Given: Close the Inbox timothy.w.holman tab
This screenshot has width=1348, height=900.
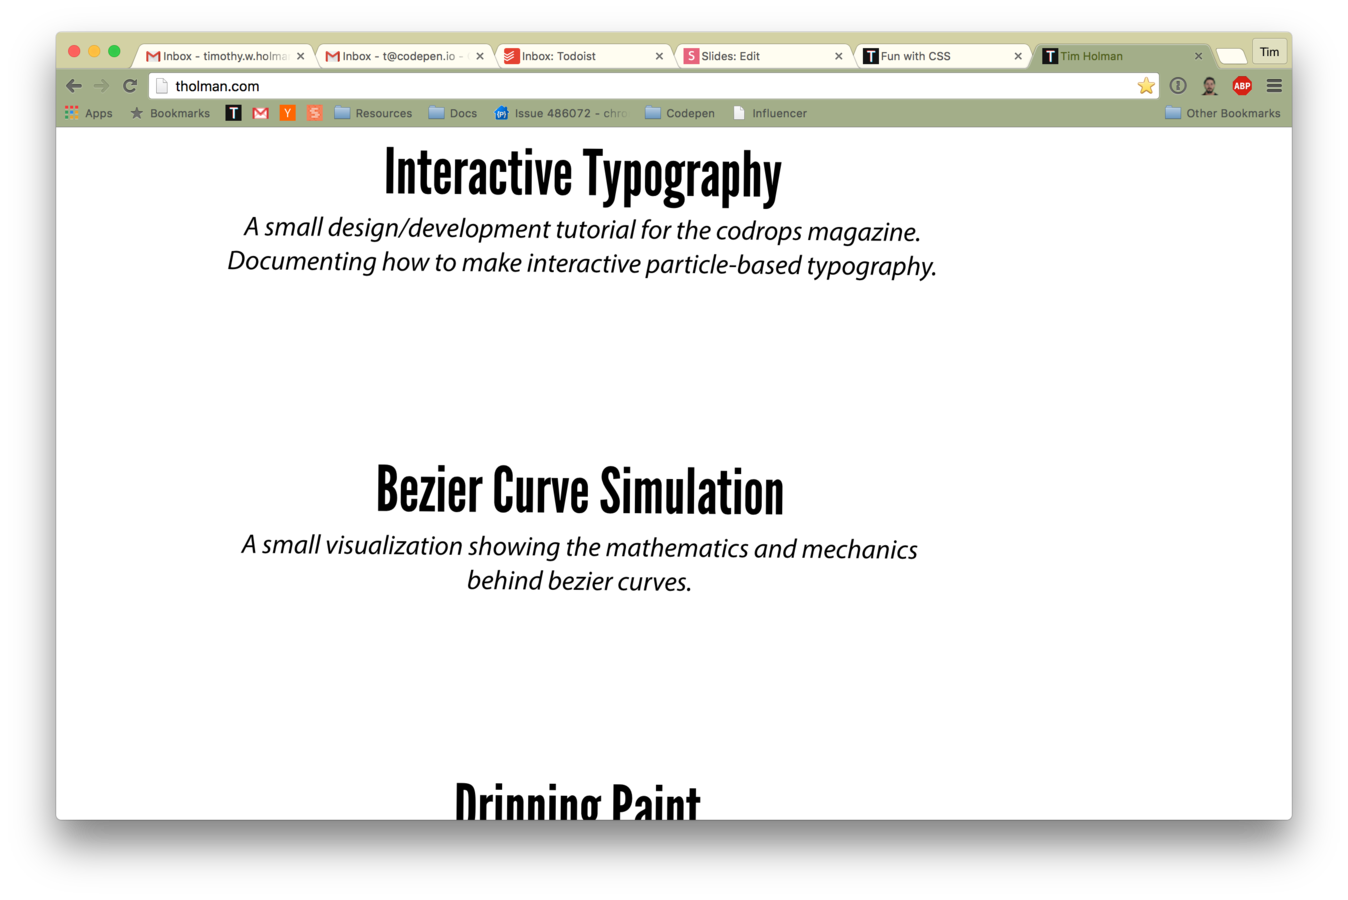Looking at the screenshot, I should 300,56.
